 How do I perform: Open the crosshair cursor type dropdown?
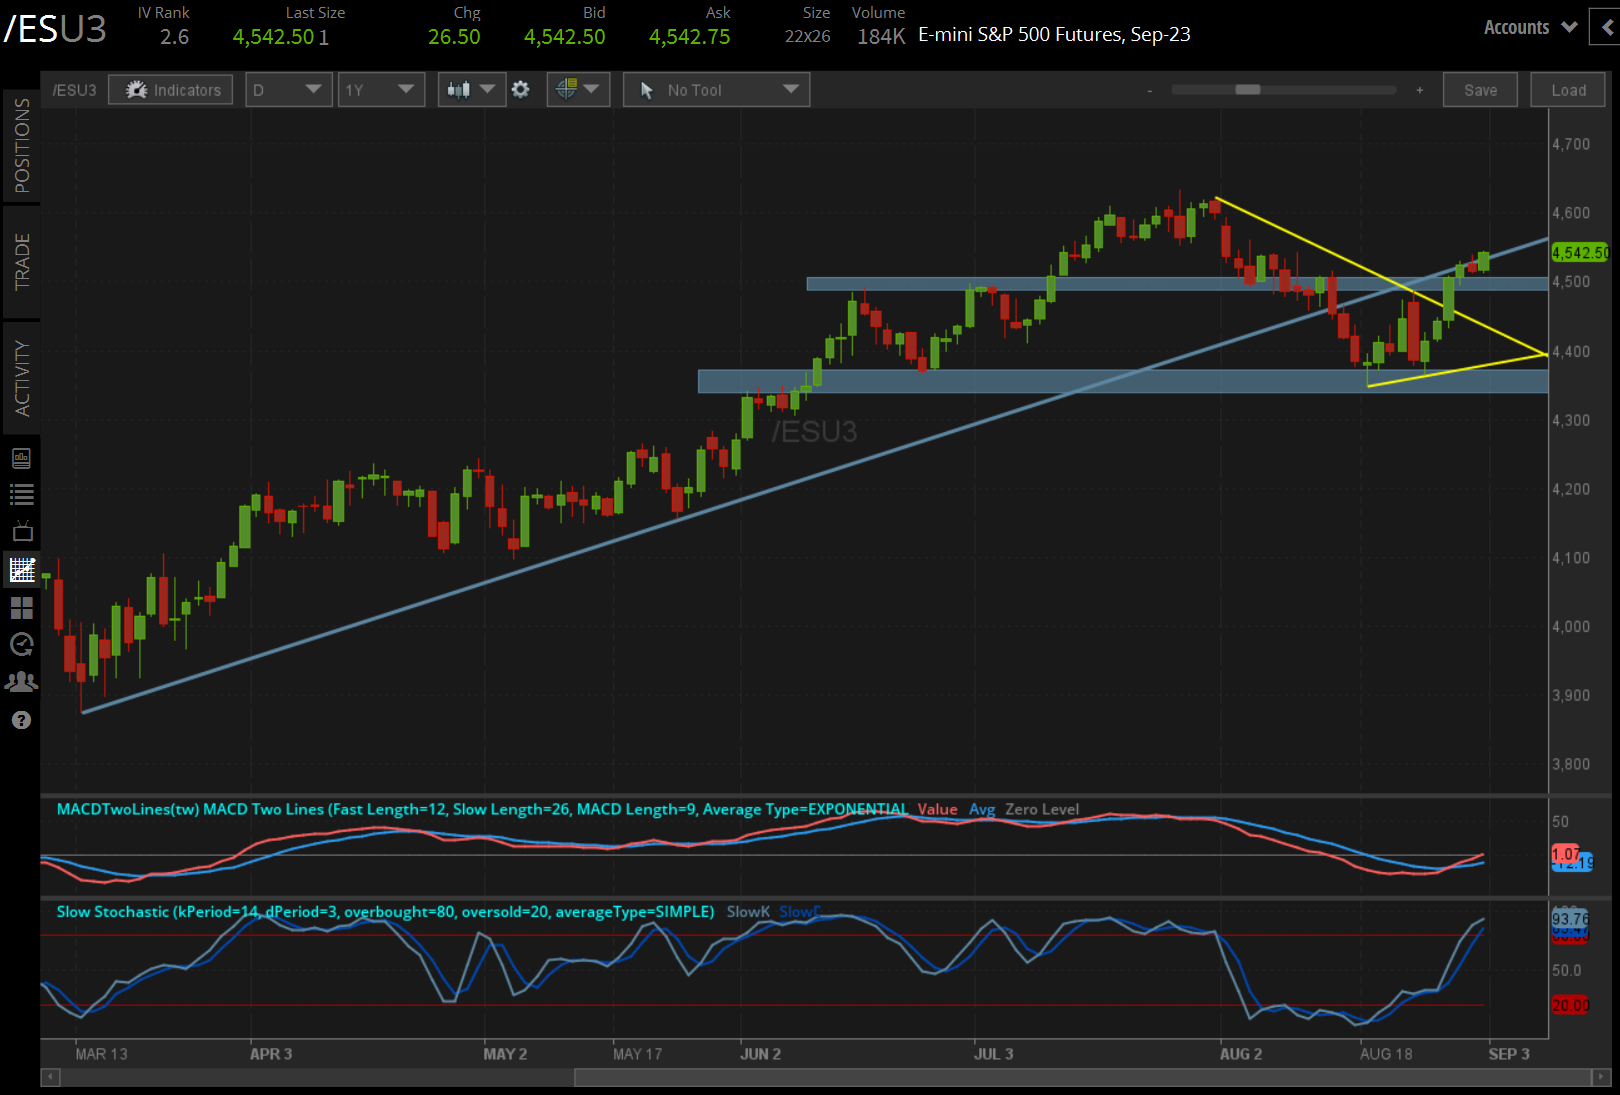pyautogui.click(x=578, y=90)
